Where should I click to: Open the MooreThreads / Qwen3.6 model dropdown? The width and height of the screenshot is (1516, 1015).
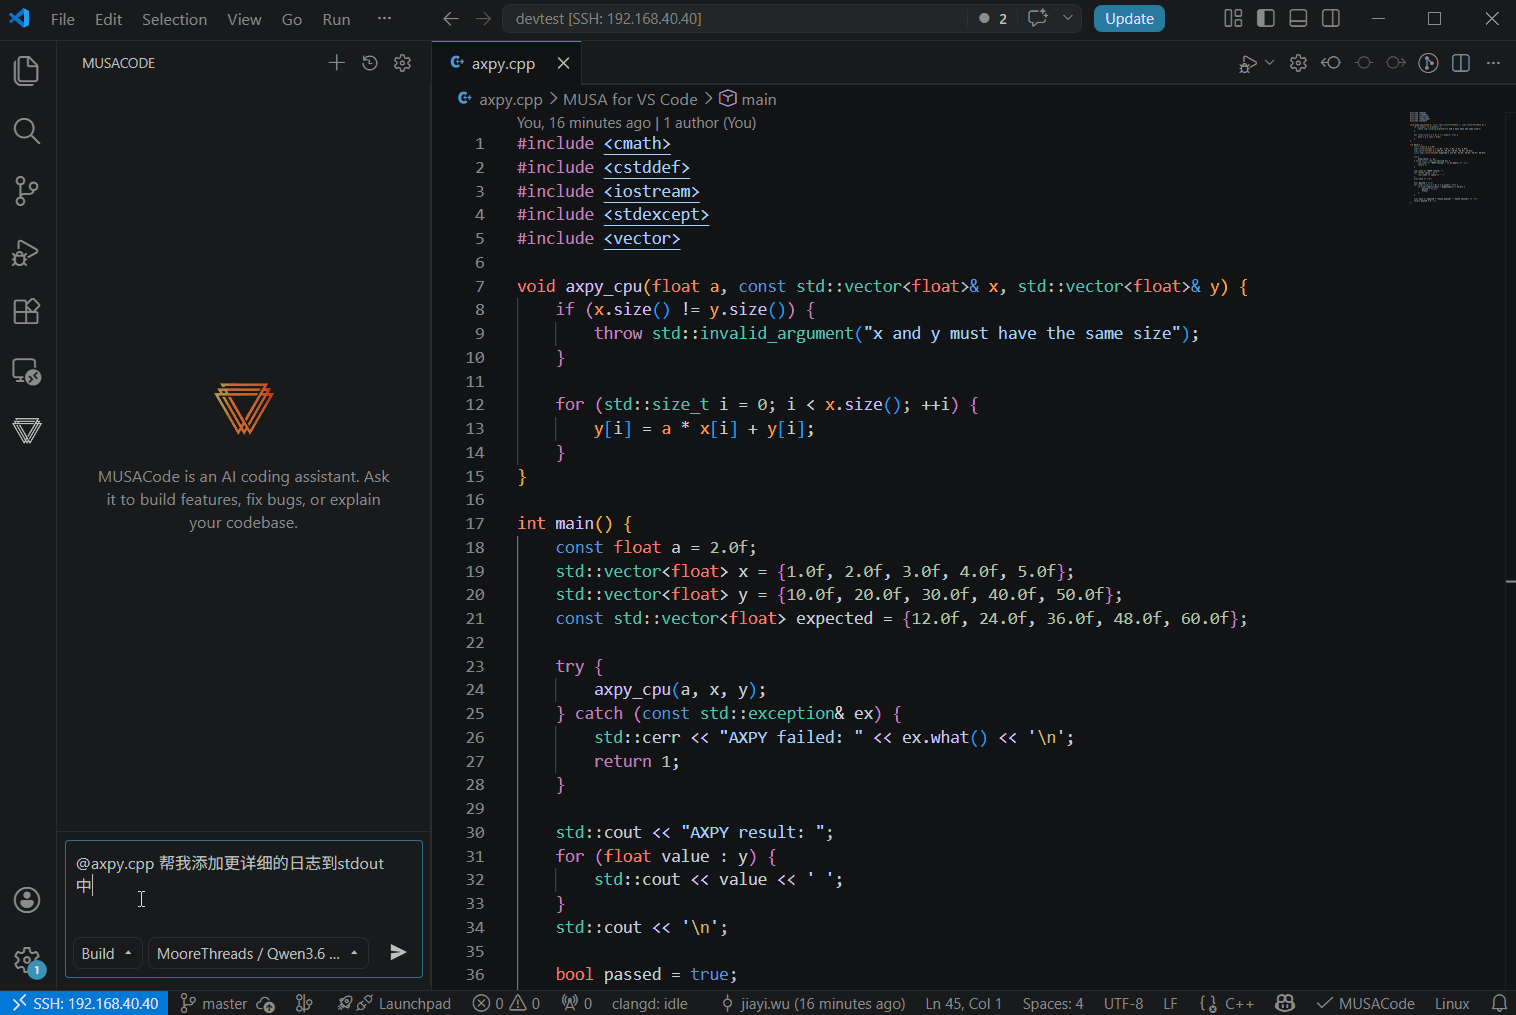tap(259, 953)
